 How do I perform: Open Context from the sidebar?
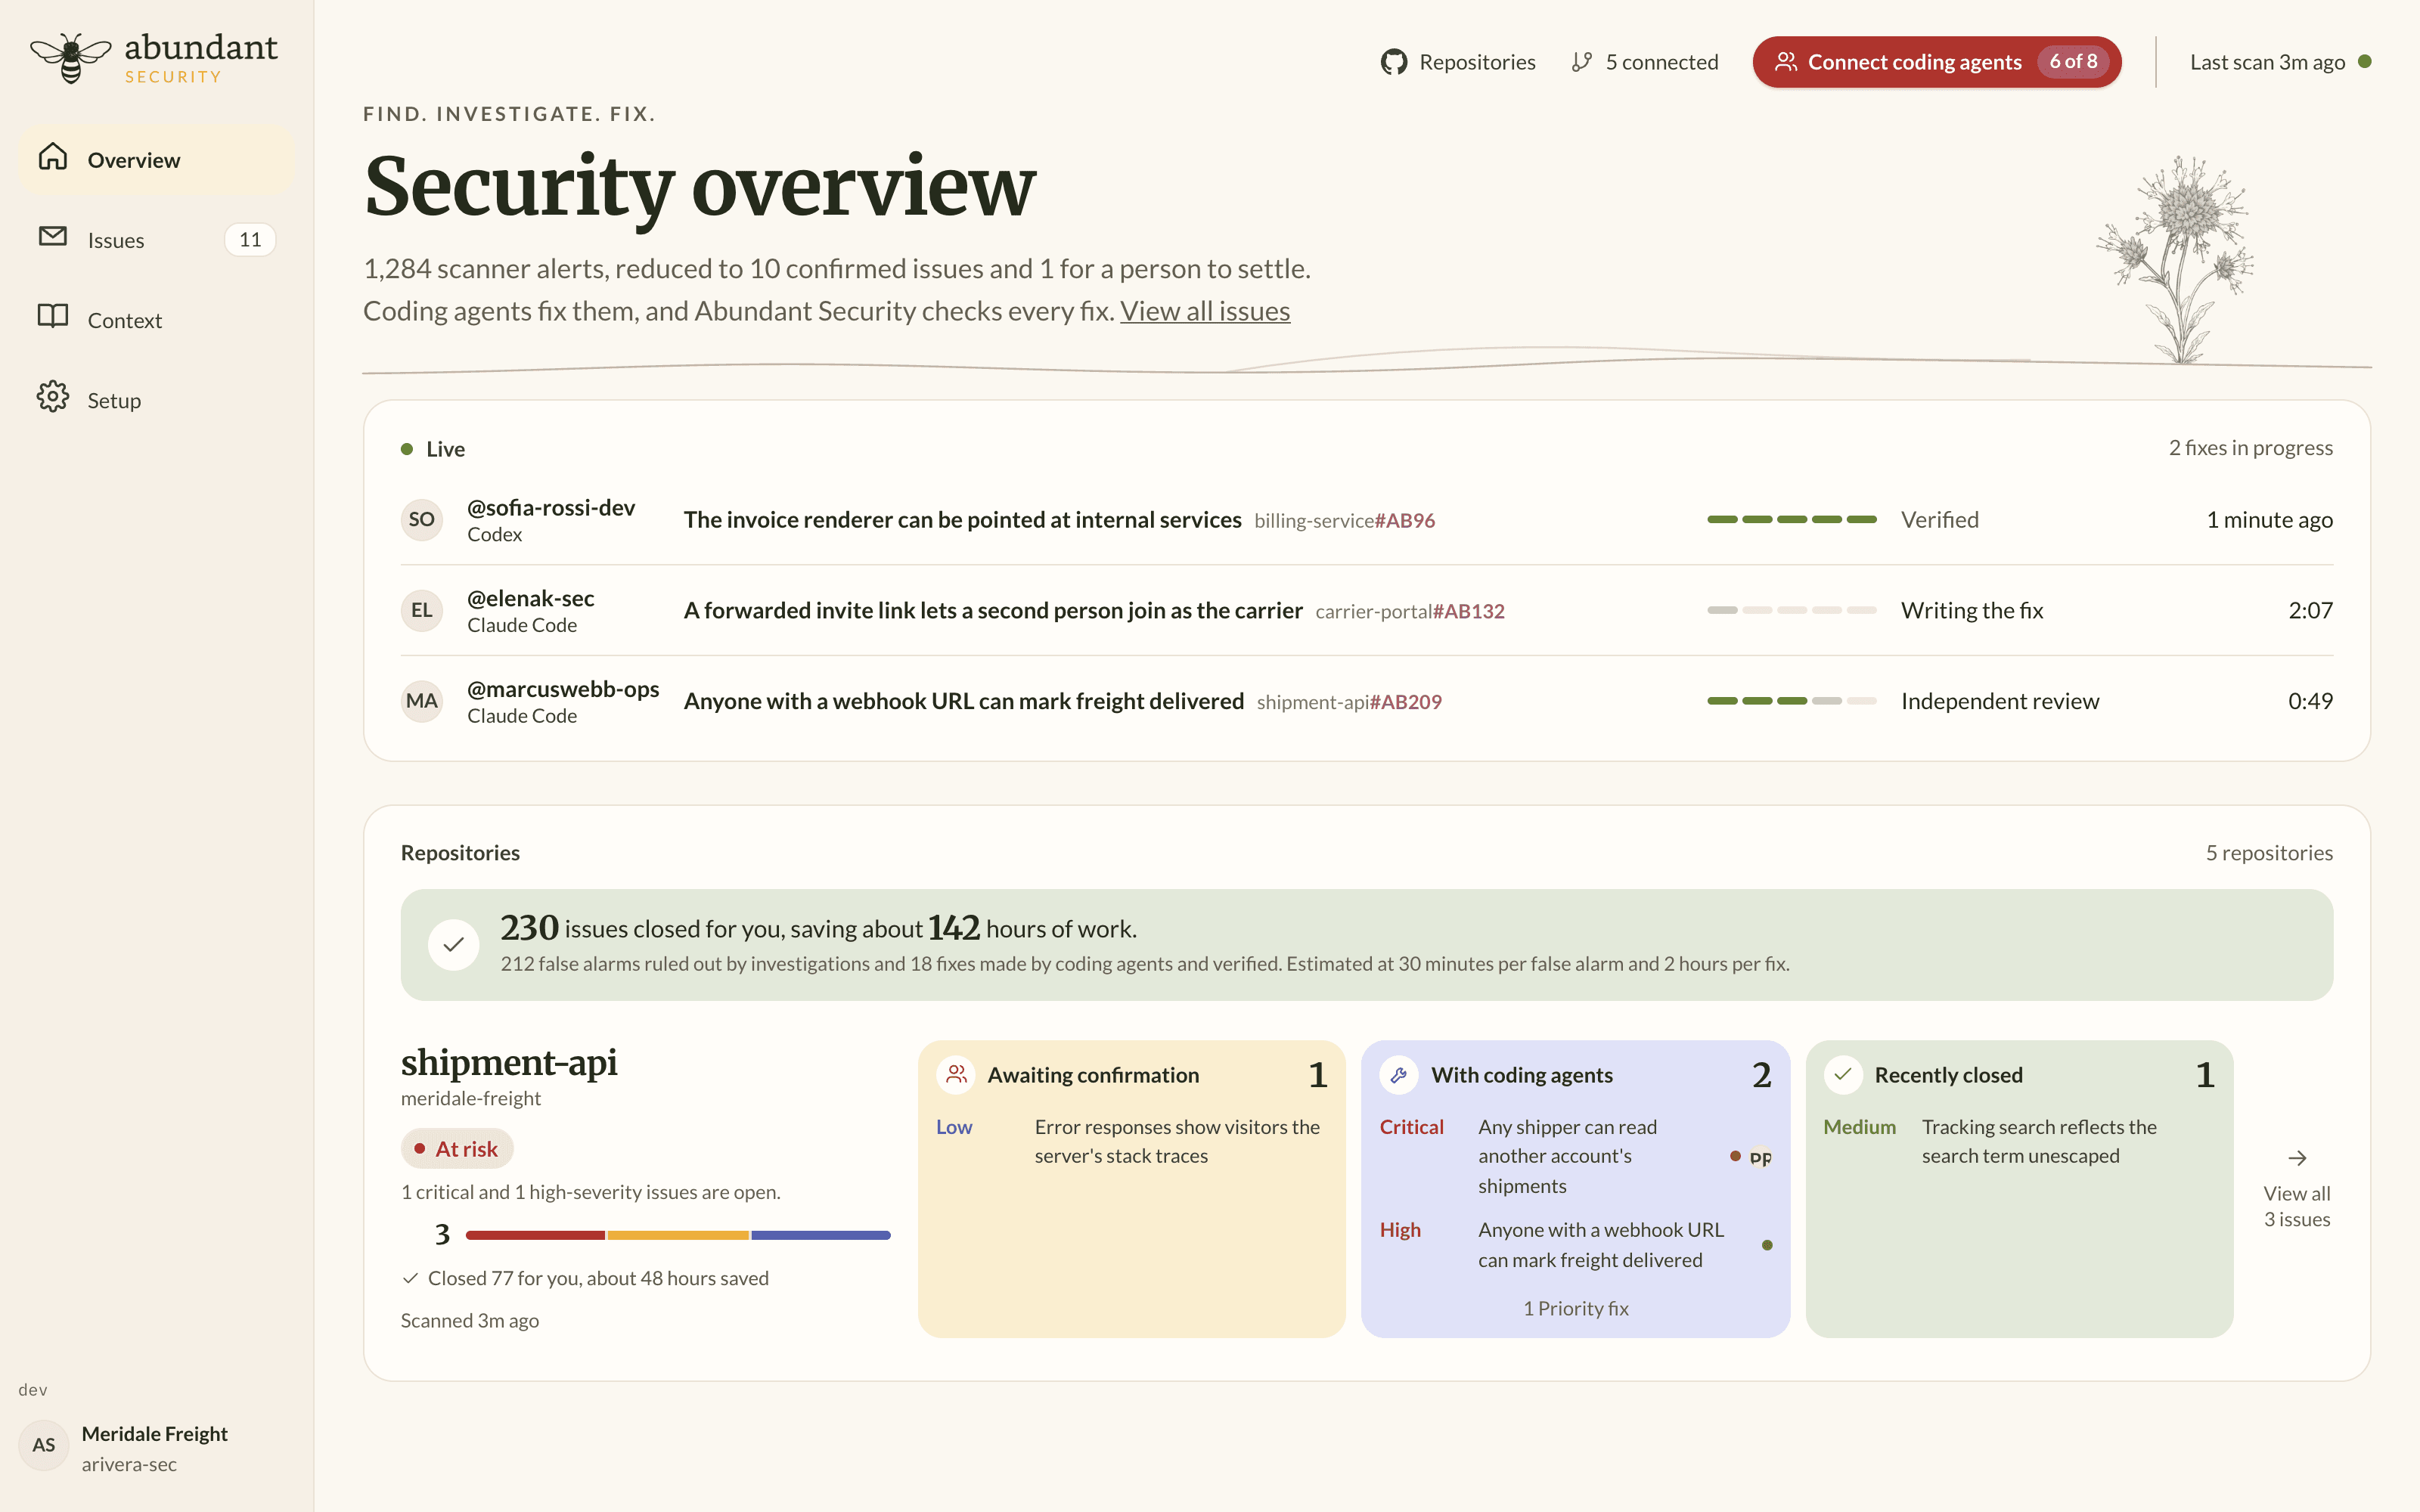point(157,320)
